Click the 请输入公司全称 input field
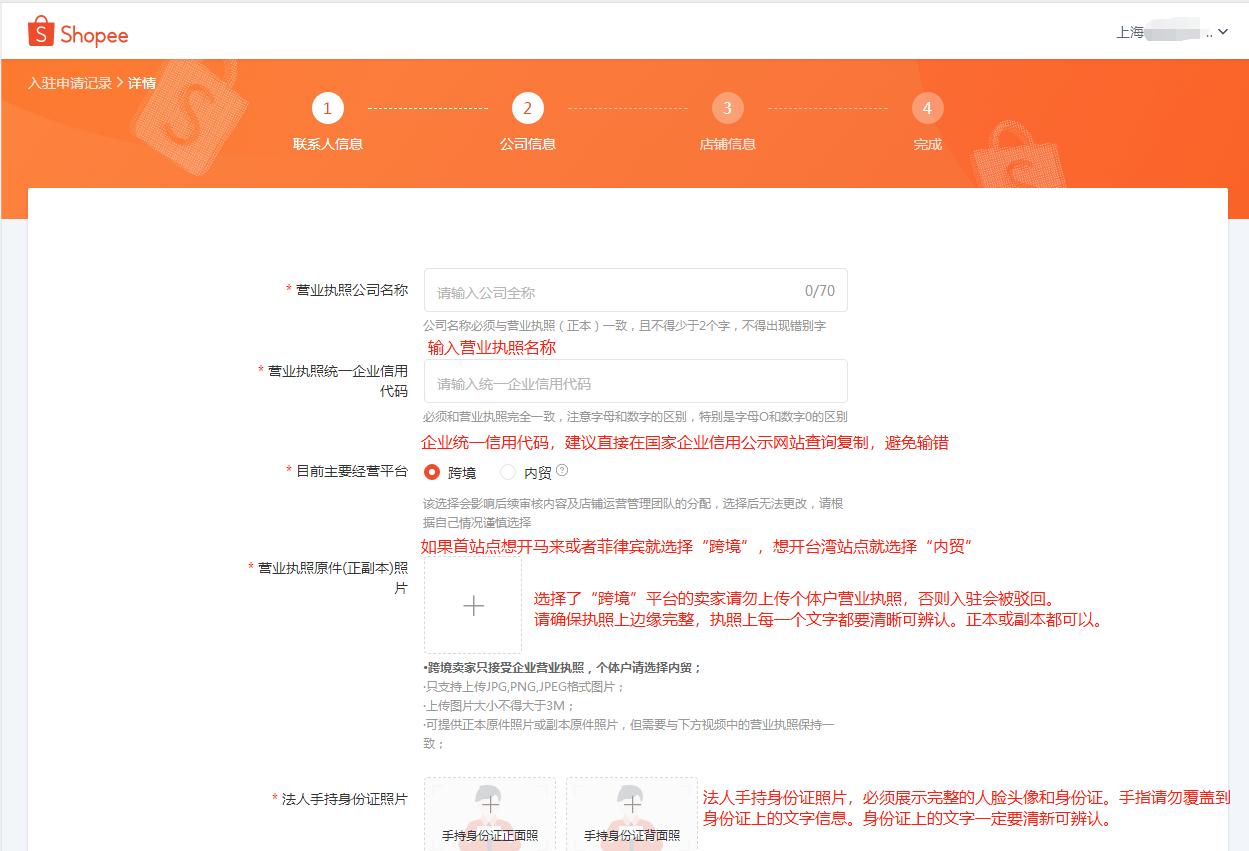 (x=600, y=289)
